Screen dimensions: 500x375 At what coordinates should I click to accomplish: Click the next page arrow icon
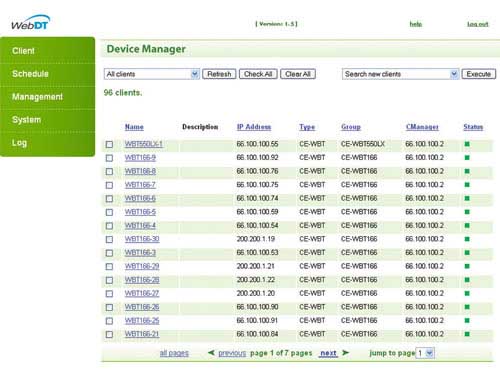(x=345, y=352)
